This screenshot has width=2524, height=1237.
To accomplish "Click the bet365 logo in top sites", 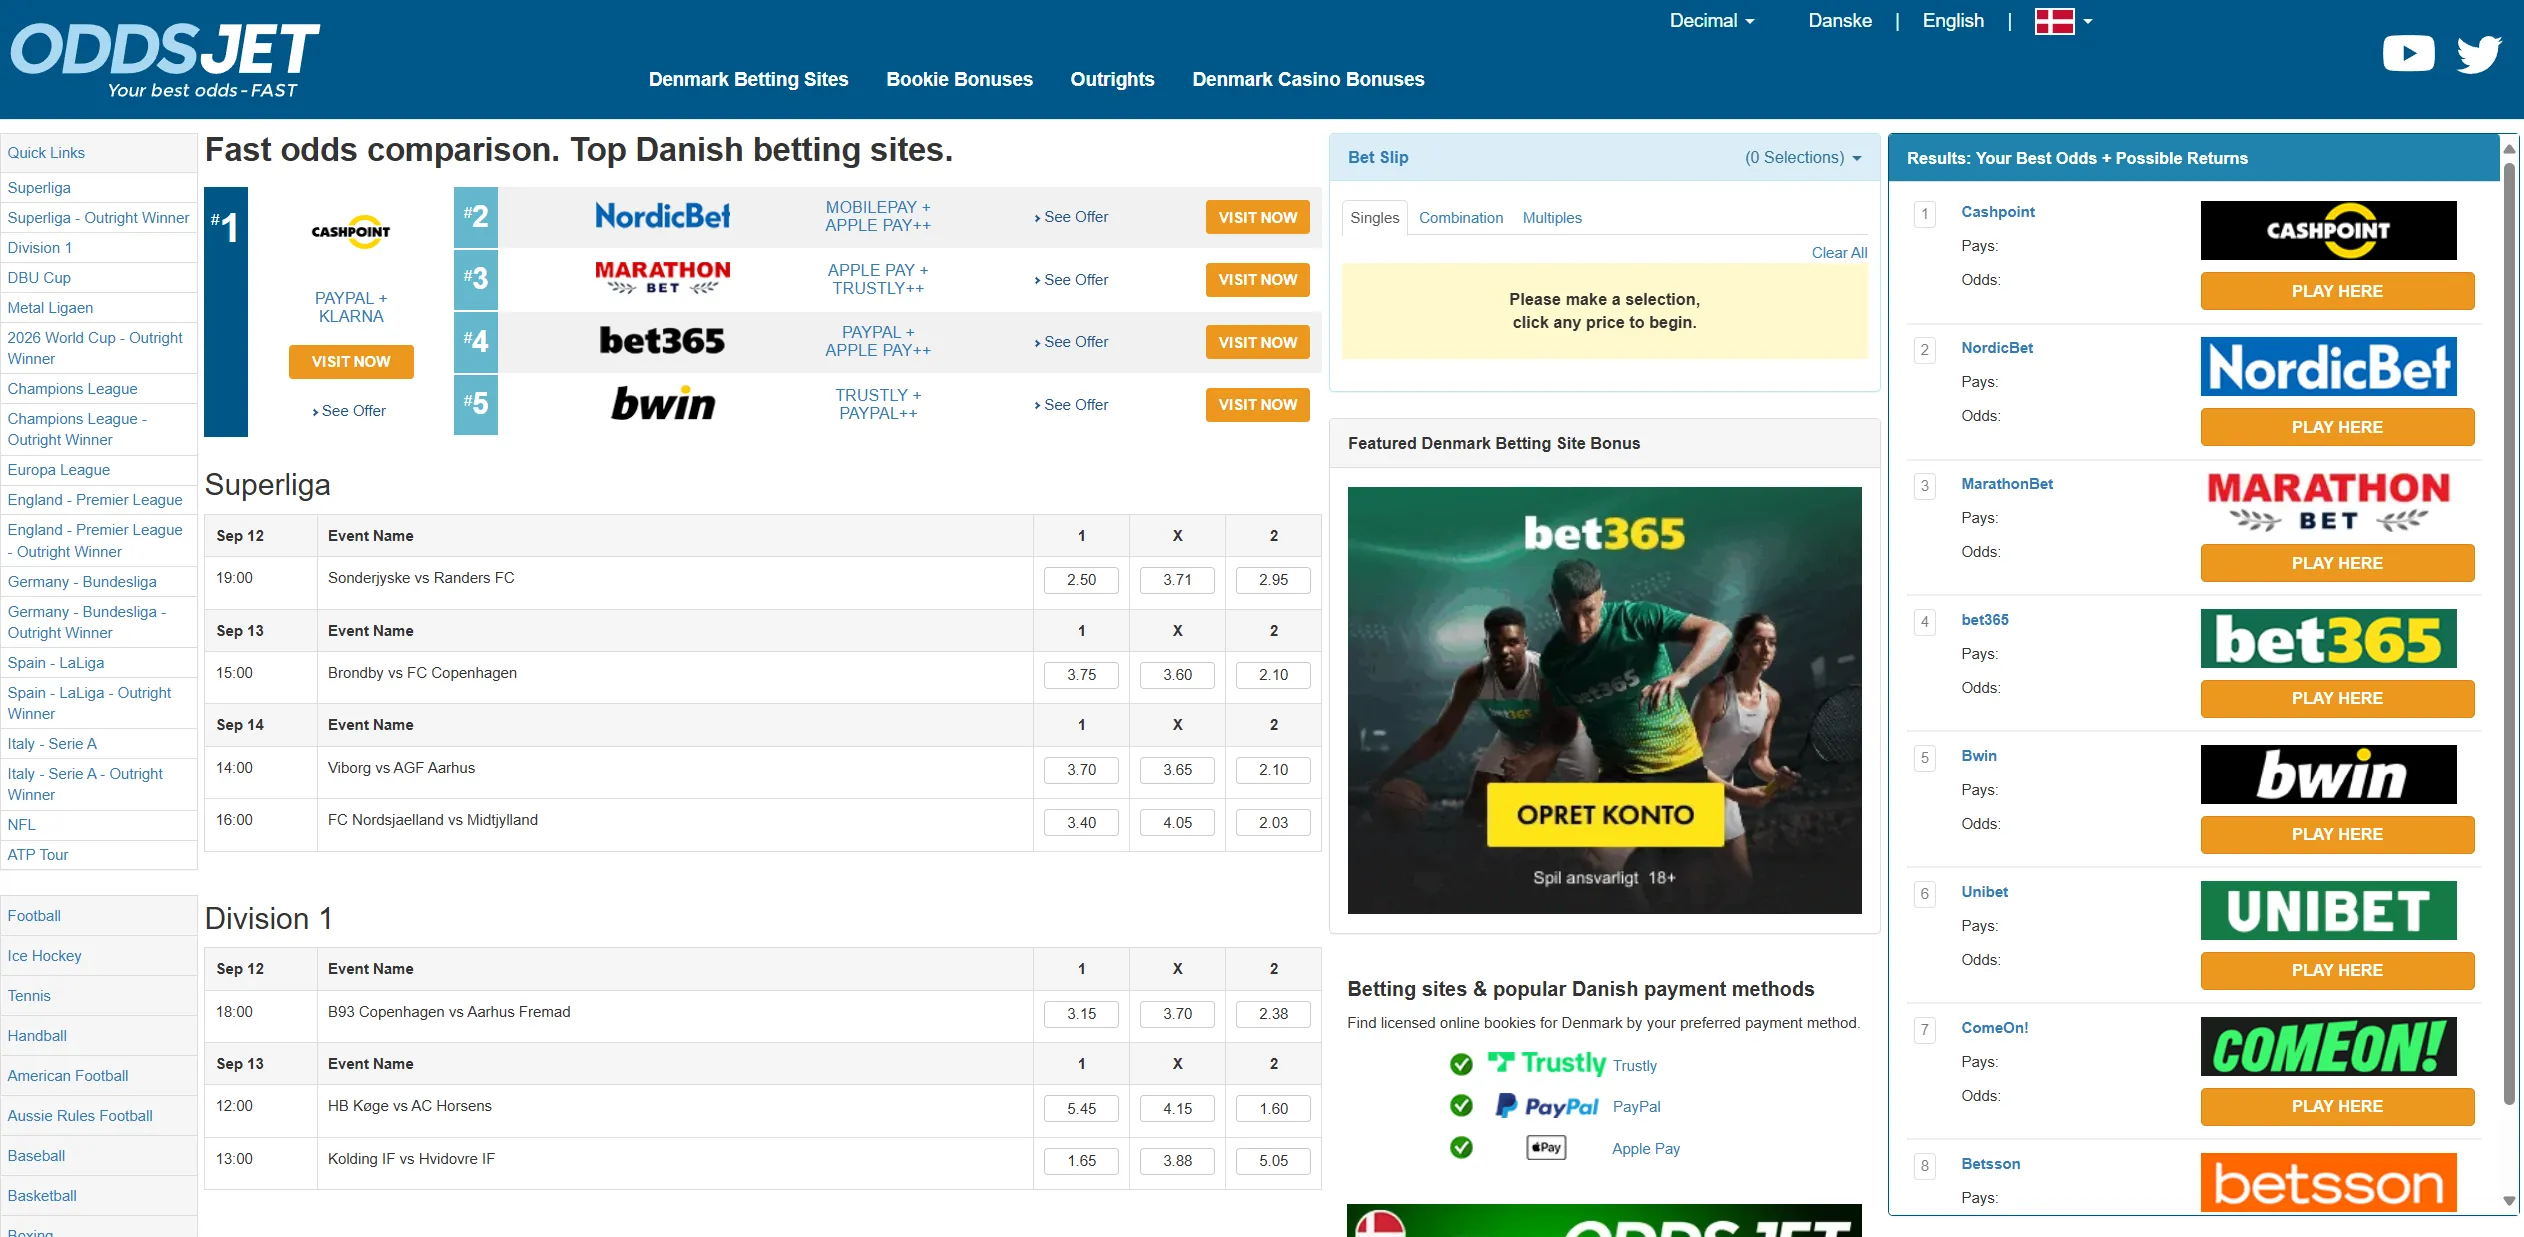I will pos(662,341).
